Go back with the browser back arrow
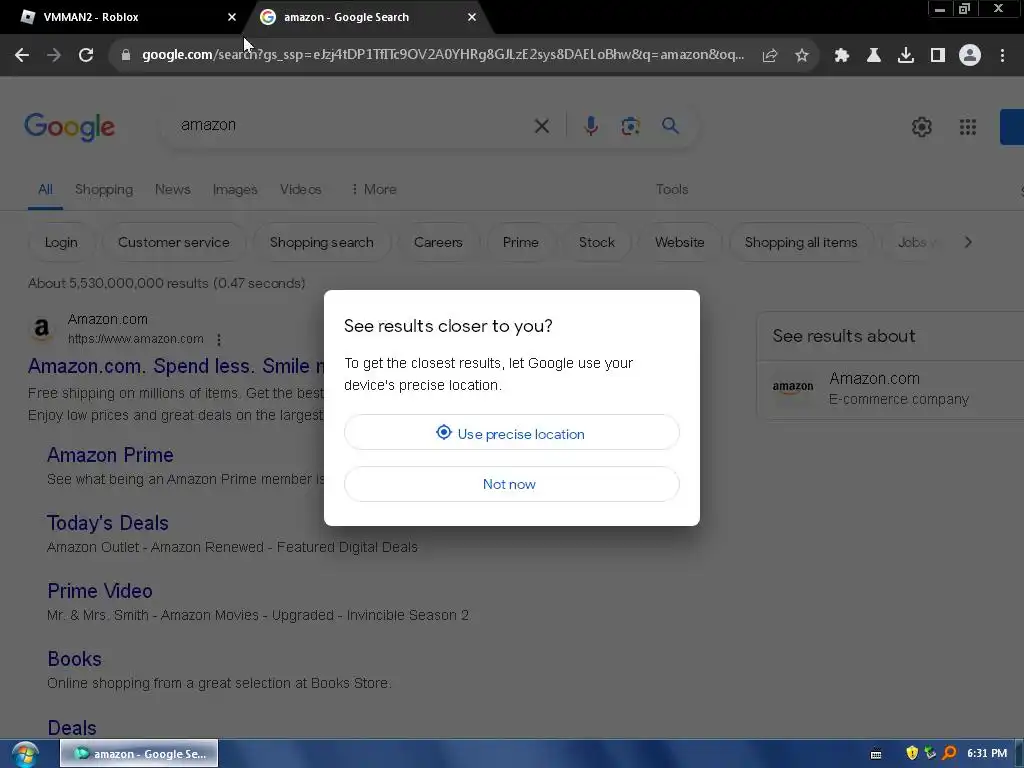Screen dimensions: 1024x768 pyautogui.click(x=22, y=55)
